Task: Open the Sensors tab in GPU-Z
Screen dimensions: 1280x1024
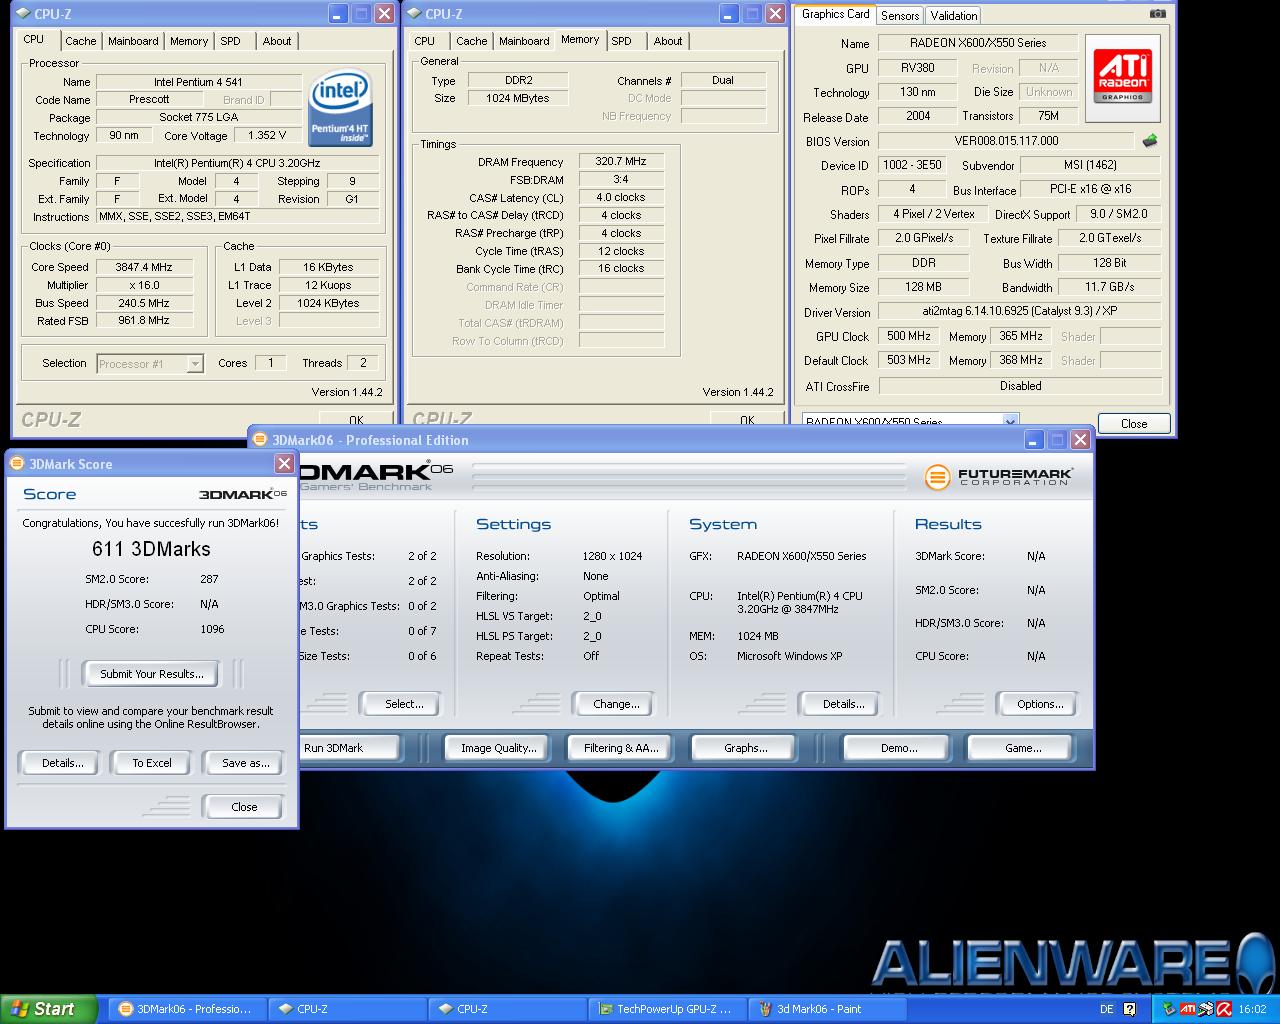Action: tap(900, 15)
